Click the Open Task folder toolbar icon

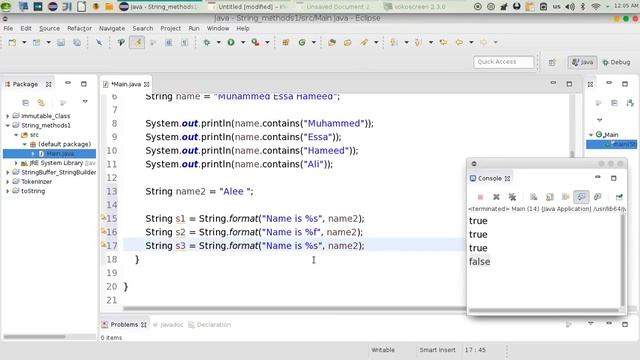(x=348, y=42)
